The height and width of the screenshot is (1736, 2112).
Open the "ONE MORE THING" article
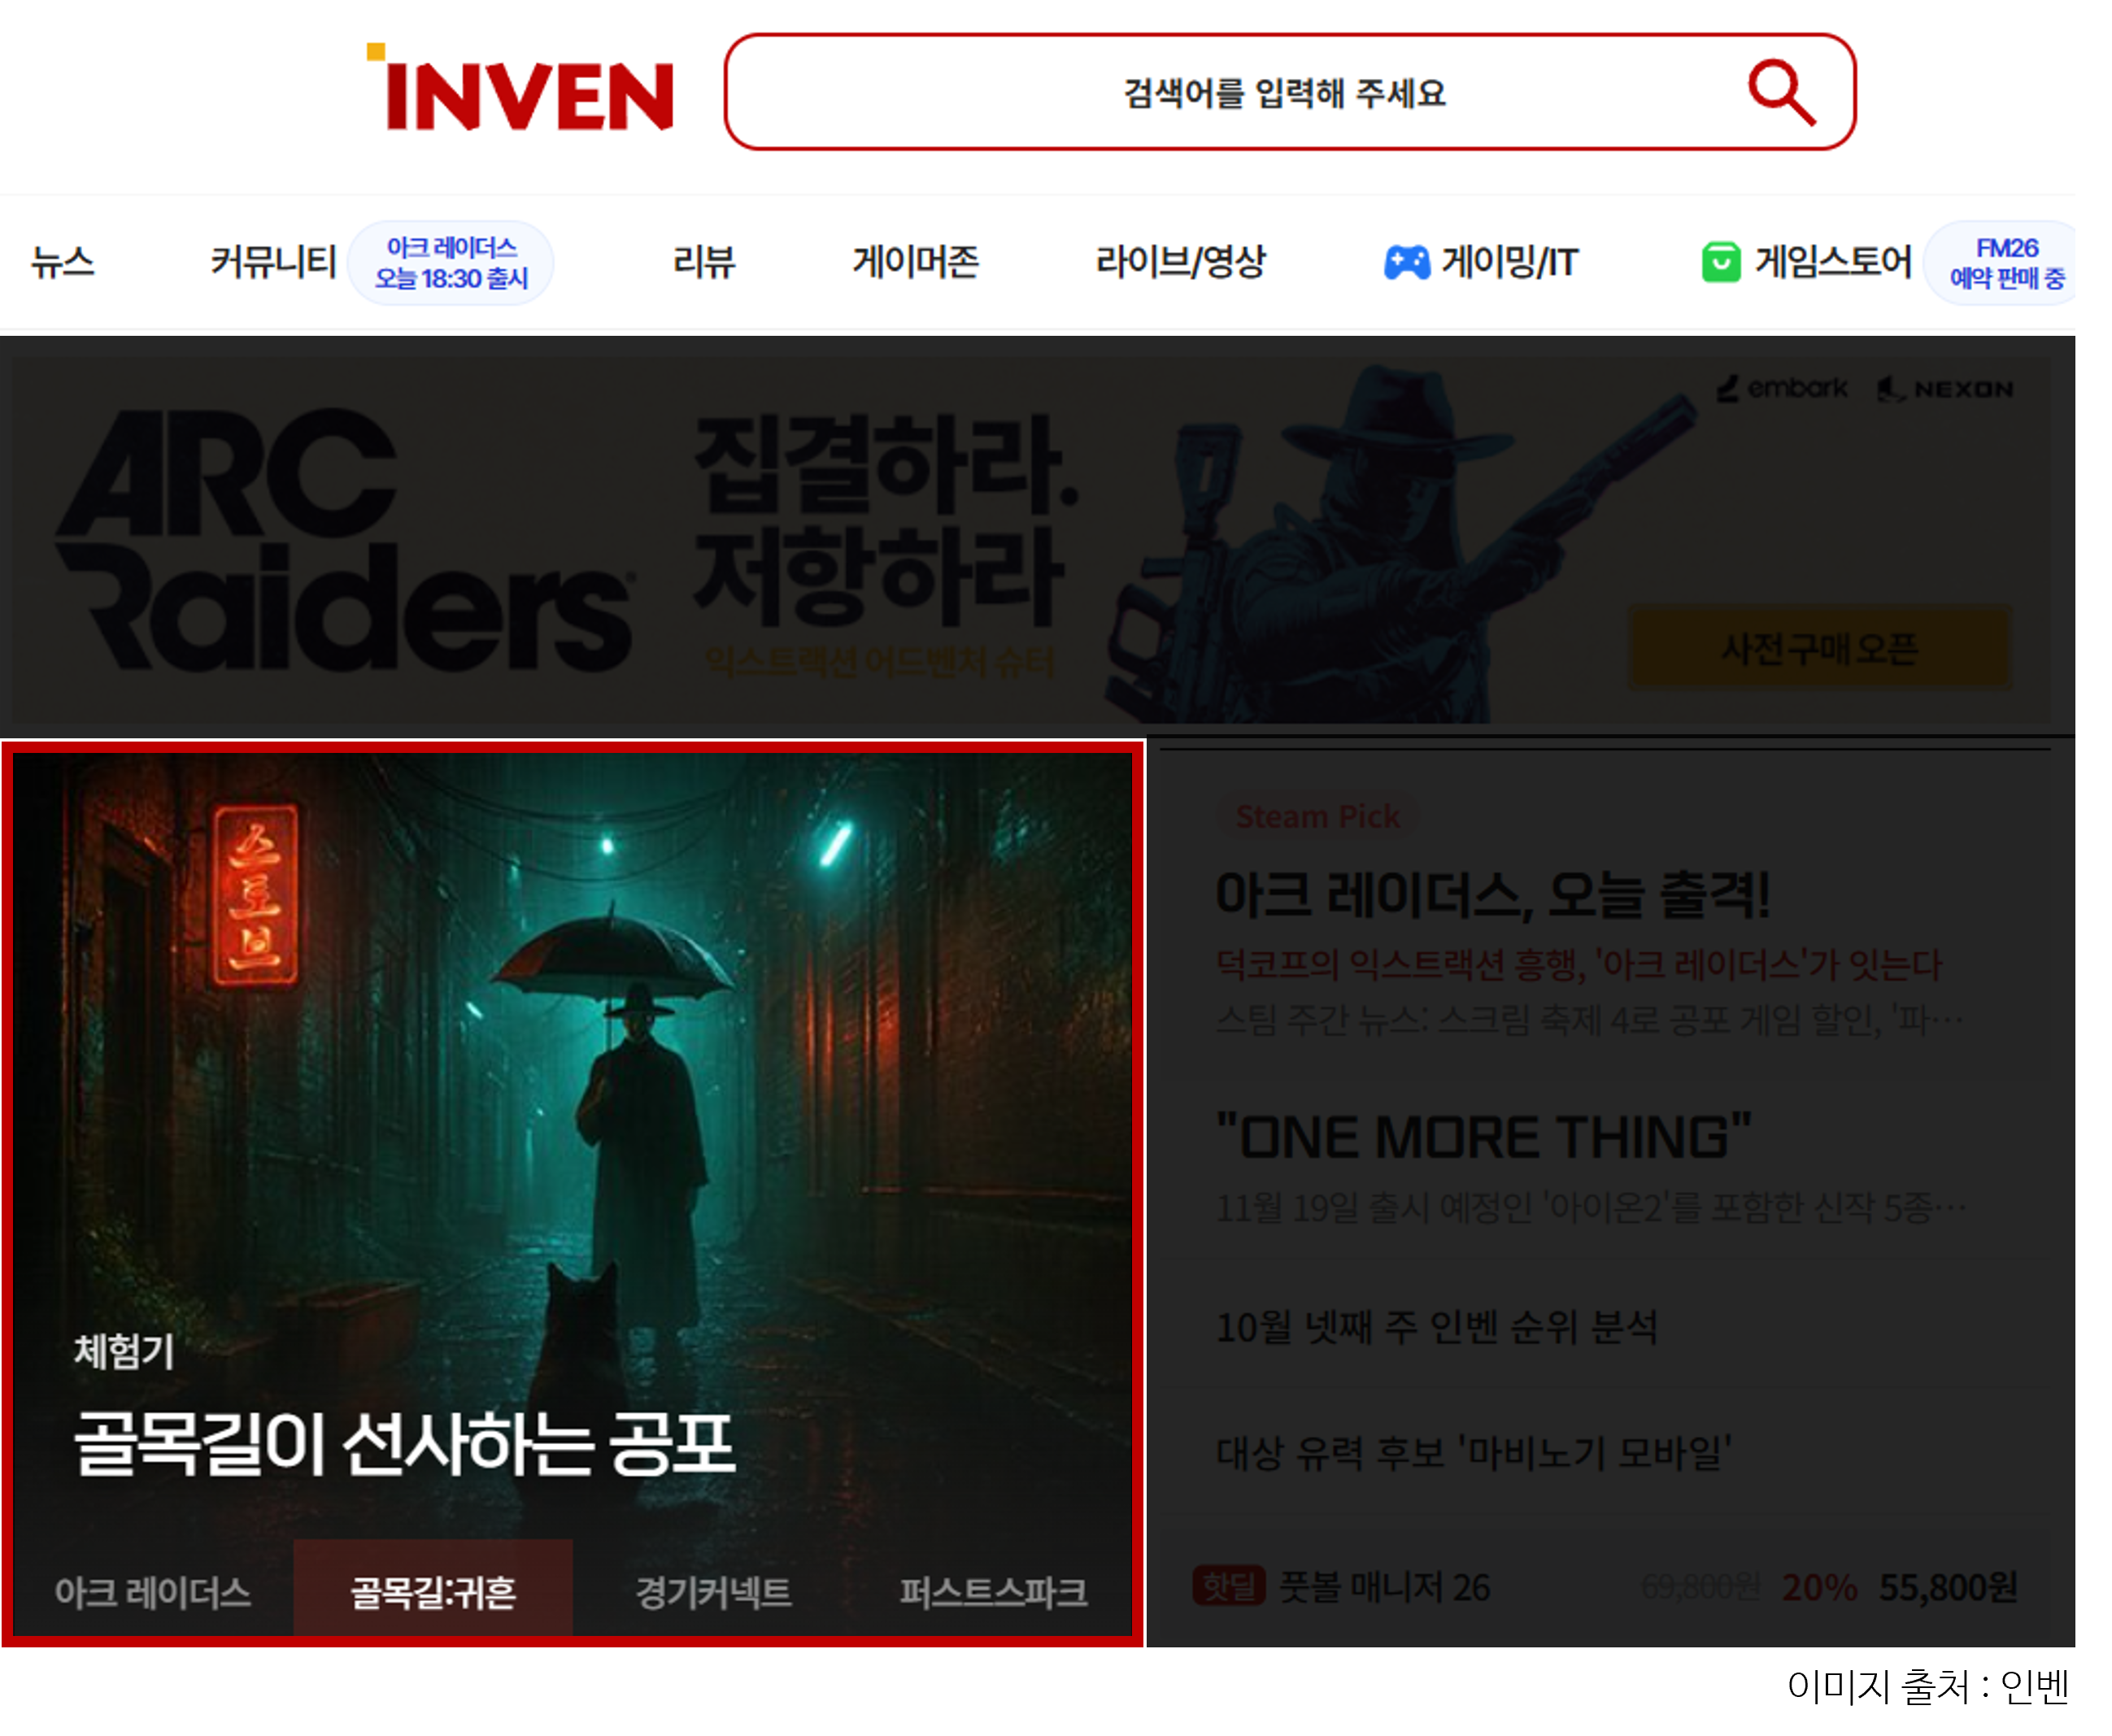[1483, 1138]
